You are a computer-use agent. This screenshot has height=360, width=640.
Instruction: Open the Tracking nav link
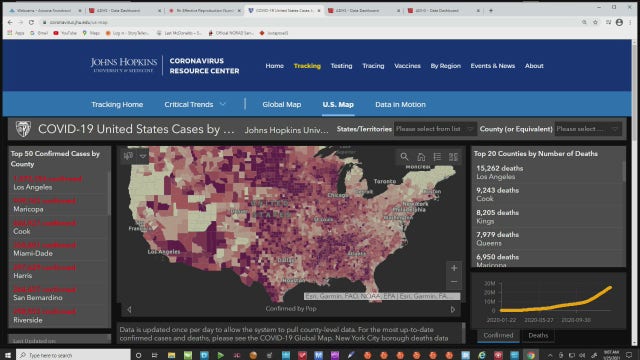tap(307, 66)
